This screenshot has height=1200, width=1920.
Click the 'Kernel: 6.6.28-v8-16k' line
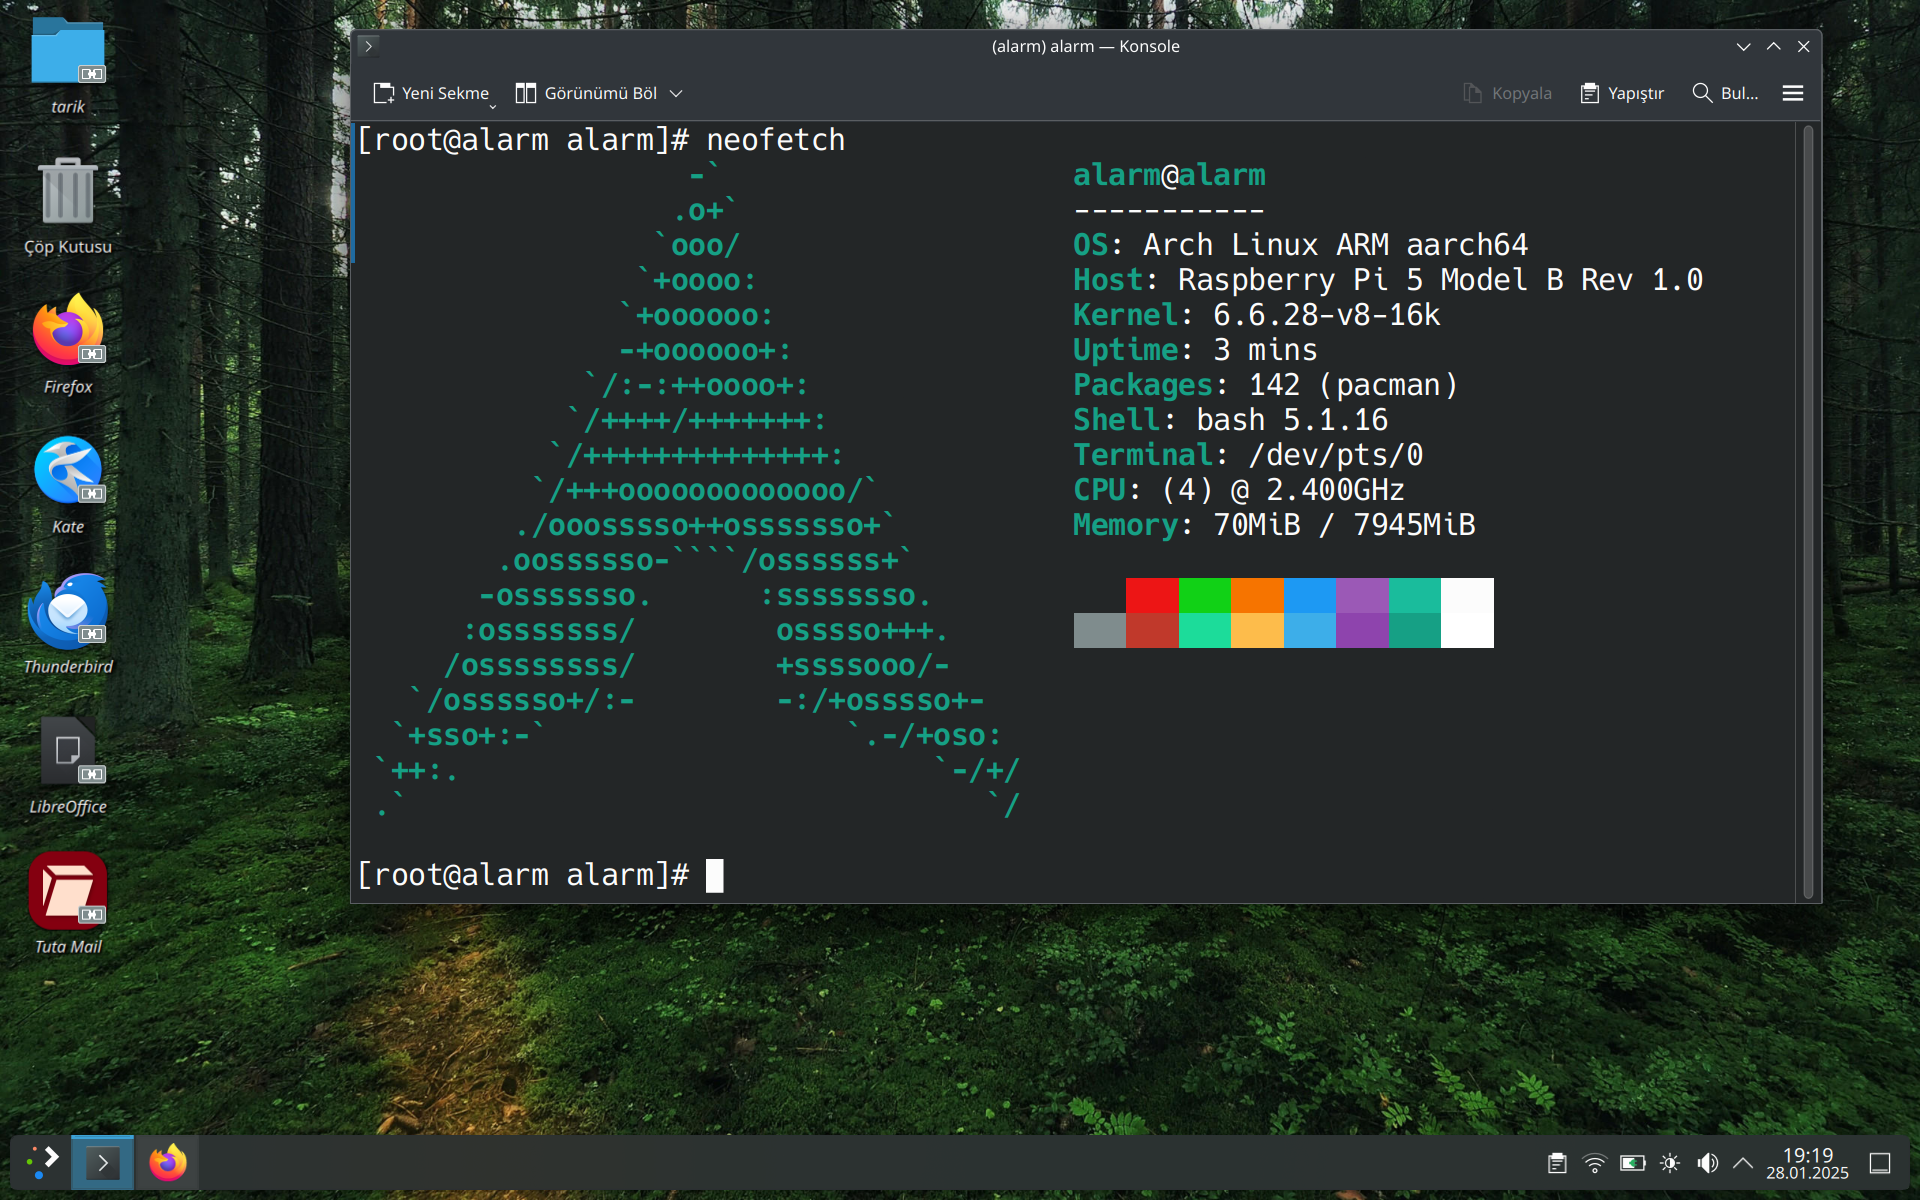[x=1256, y=315]
